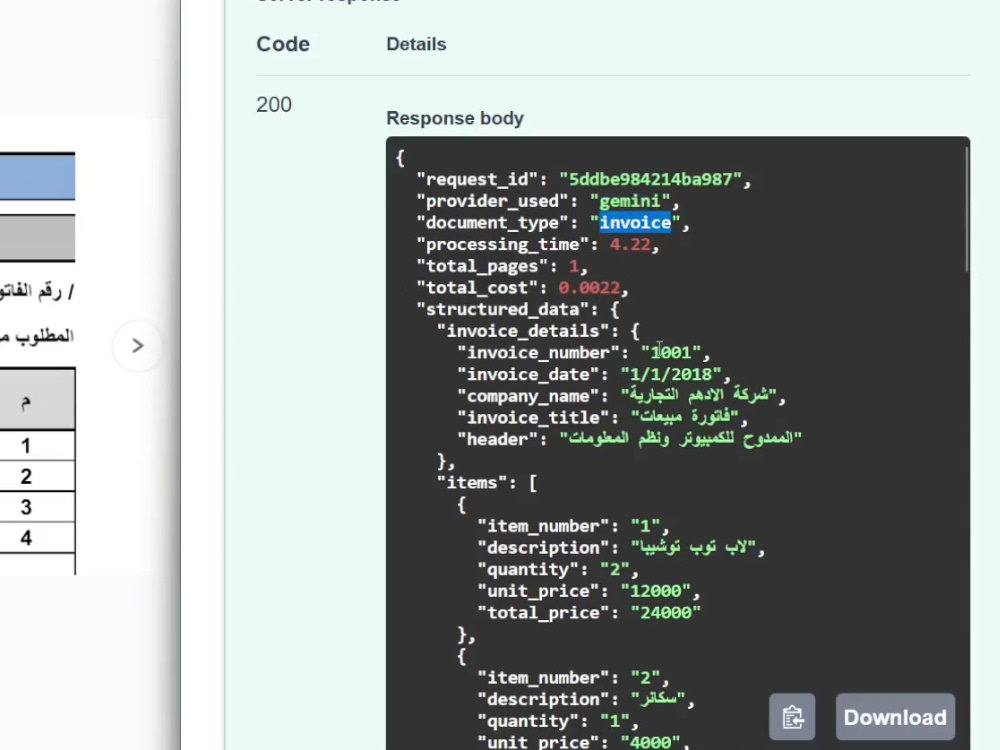Click the processing_time value 4.22

click(x=630, y=245)
